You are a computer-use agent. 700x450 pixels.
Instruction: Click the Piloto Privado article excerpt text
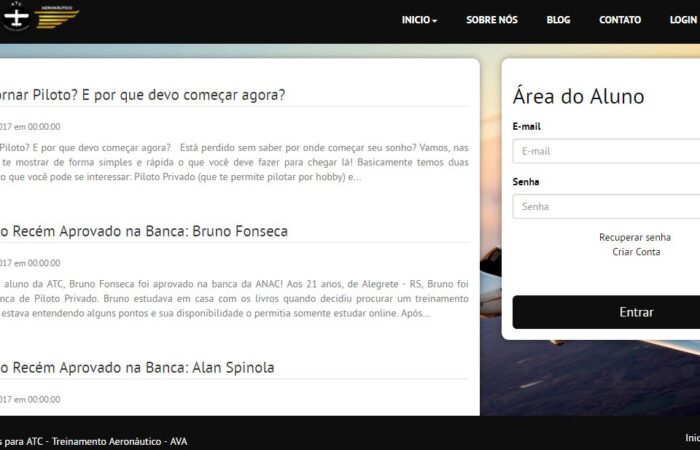point(233,162)
